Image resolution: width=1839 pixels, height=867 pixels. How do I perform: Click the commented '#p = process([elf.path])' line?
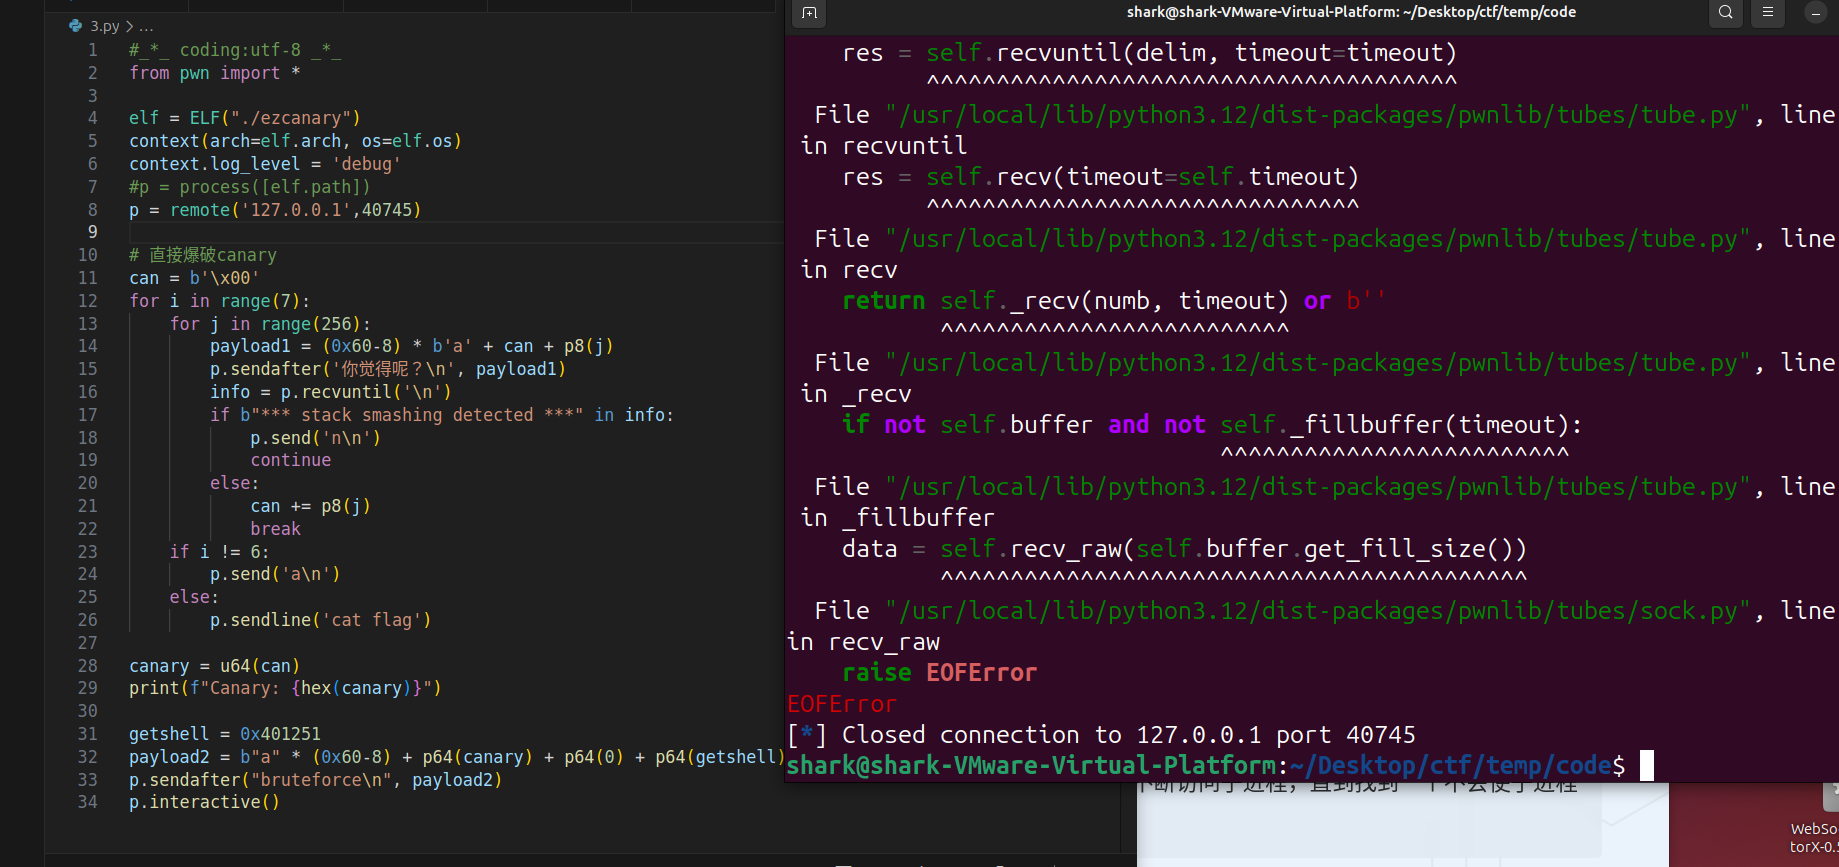pyautogui.click(x=250, y=187)
